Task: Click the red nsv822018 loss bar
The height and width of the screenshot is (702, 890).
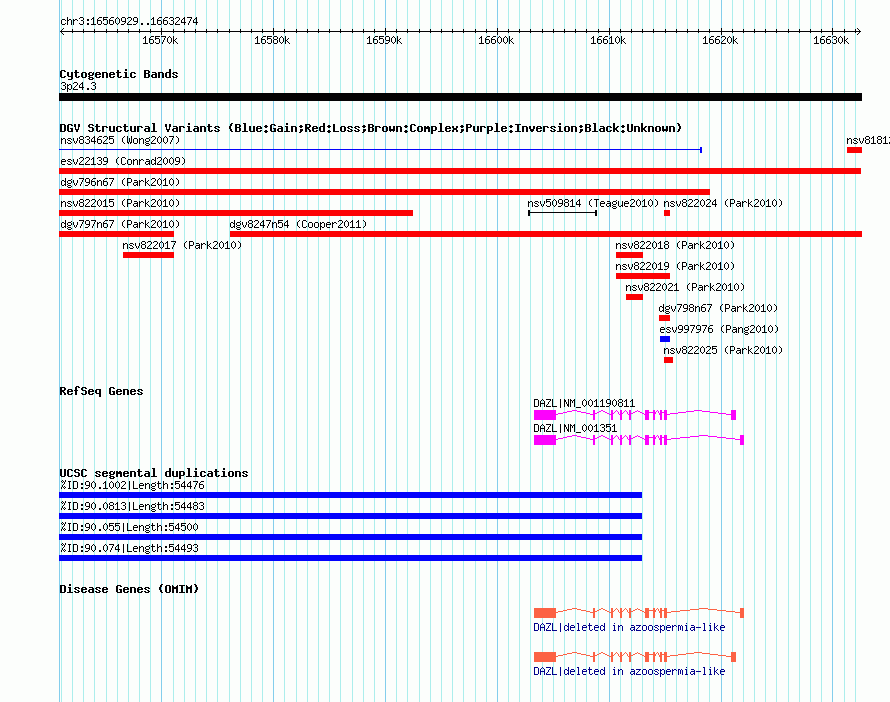Action: (x=629, y=255)
